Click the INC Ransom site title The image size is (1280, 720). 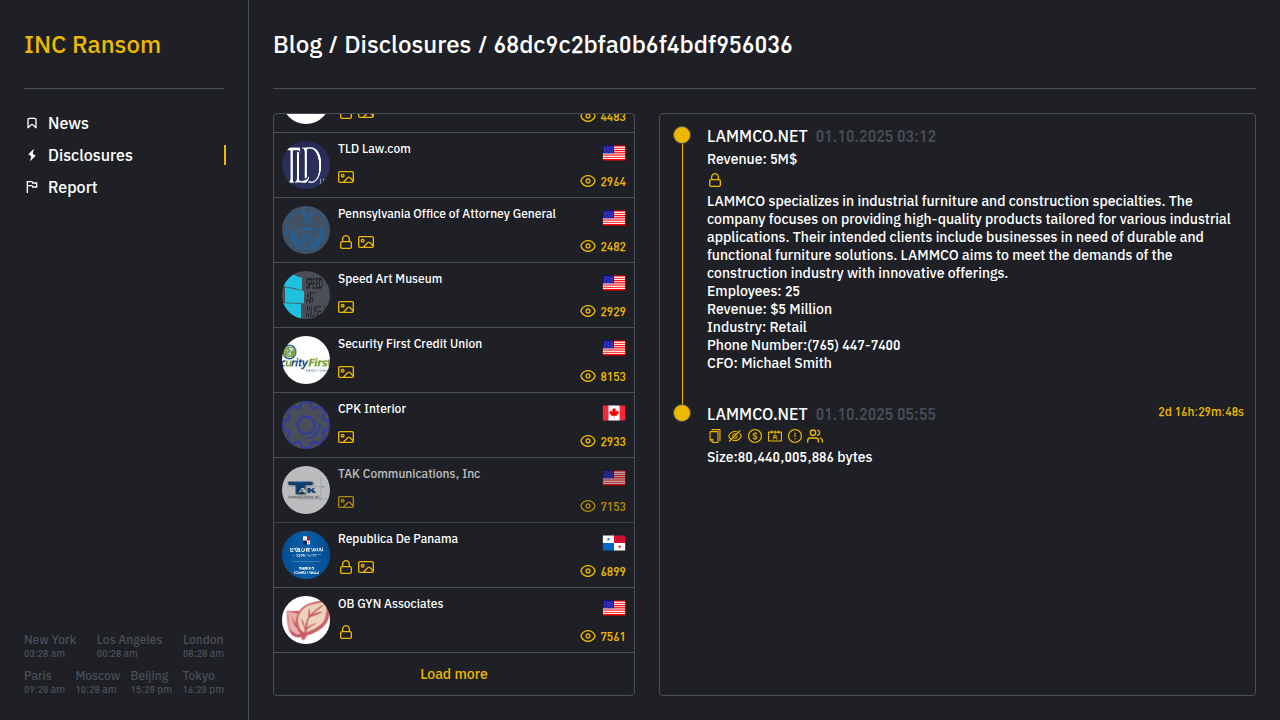92,45
